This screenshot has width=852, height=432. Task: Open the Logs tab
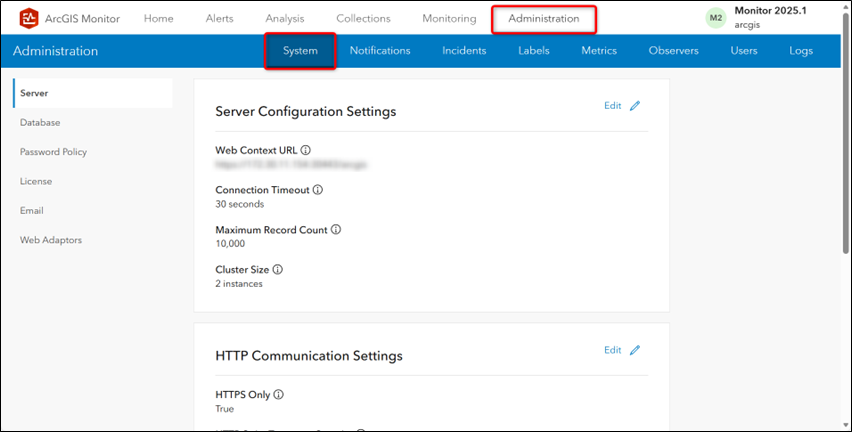click(801, 51)
